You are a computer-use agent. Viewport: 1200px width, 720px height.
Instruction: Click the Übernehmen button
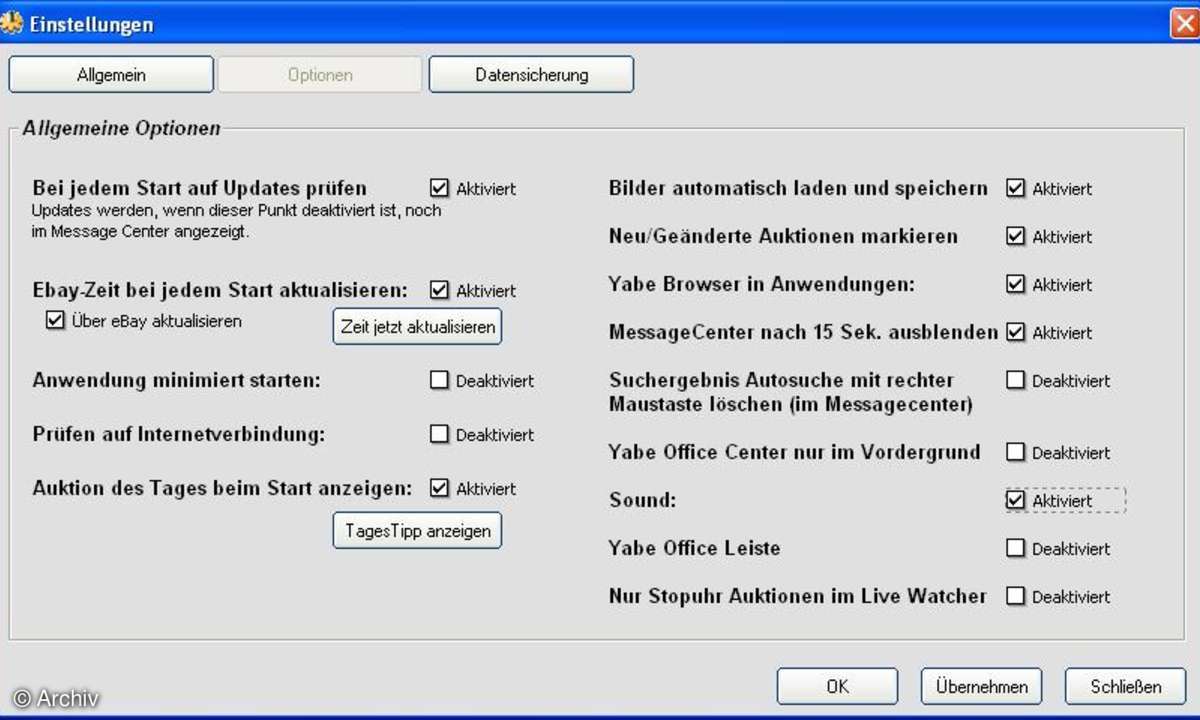pyautogui.click(x=981, y=687)
